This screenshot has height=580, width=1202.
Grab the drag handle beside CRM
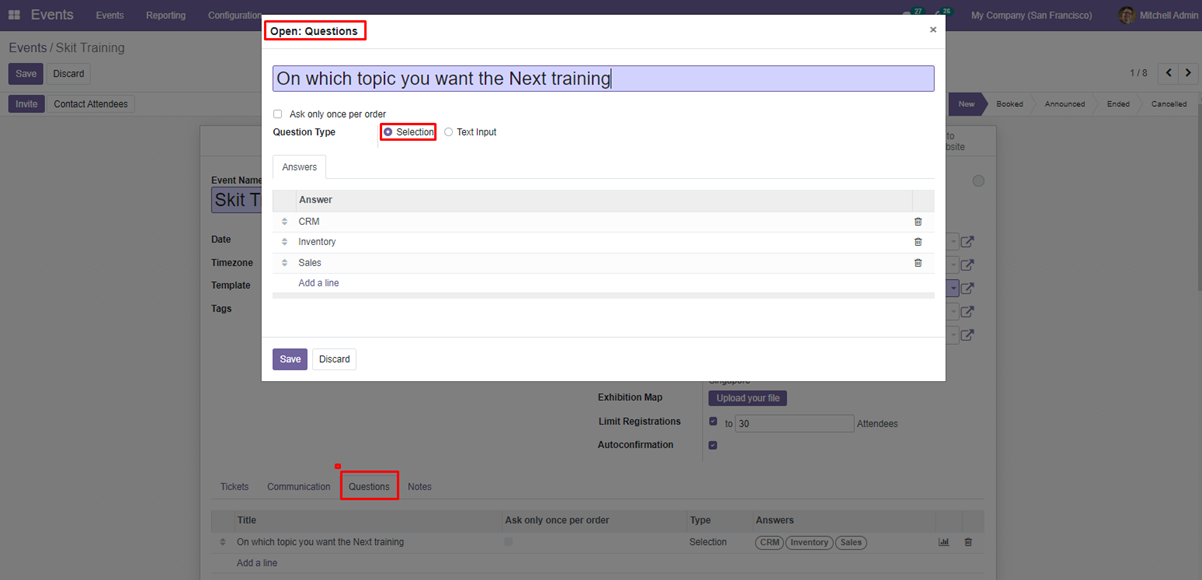tap(284, 222)
